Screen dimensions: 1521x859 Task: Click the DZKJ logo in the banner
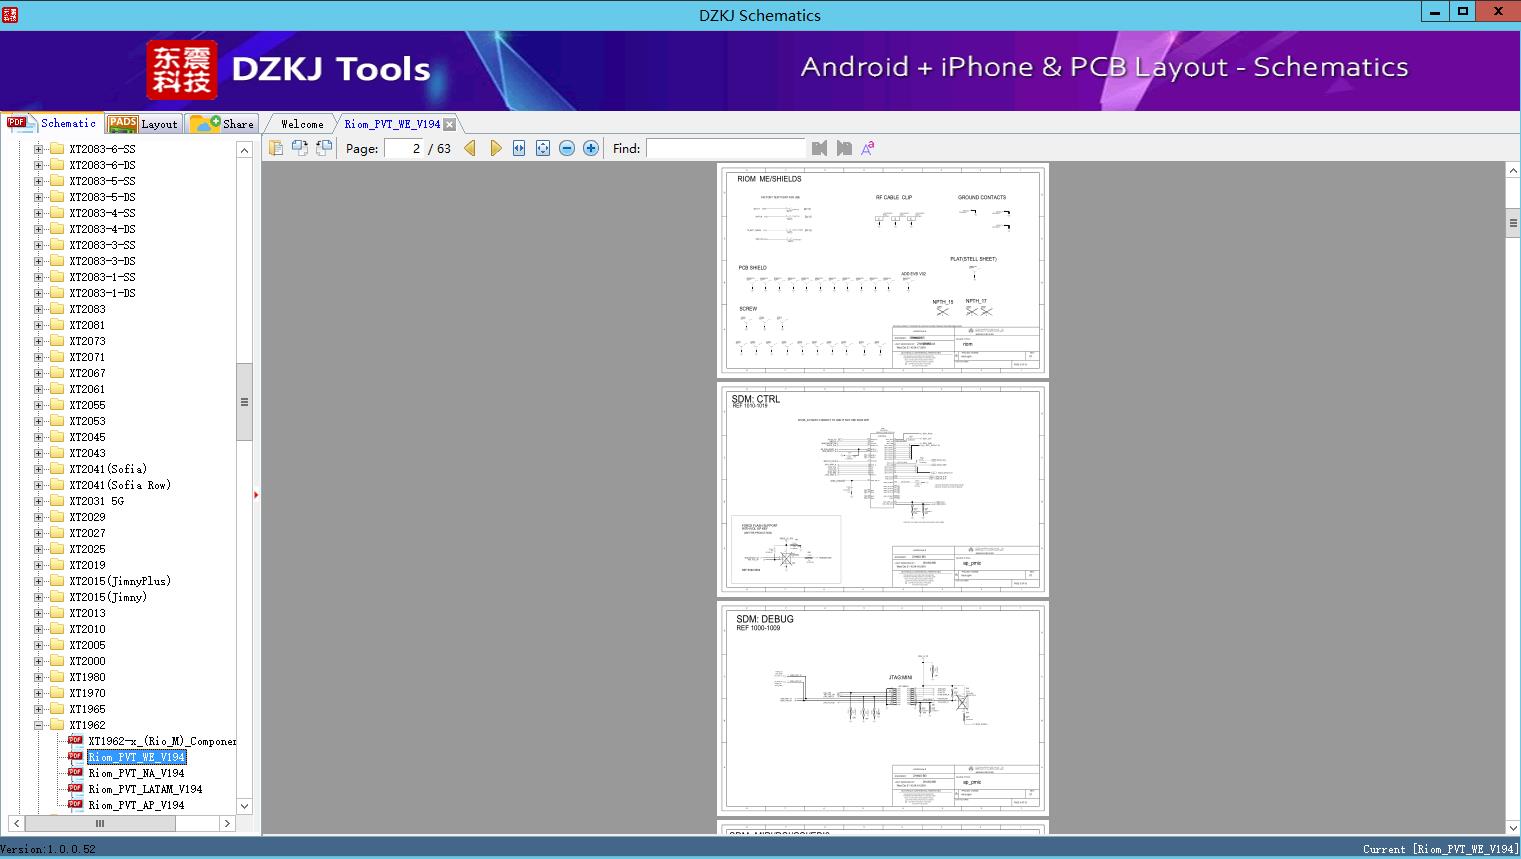coord(182,69)
